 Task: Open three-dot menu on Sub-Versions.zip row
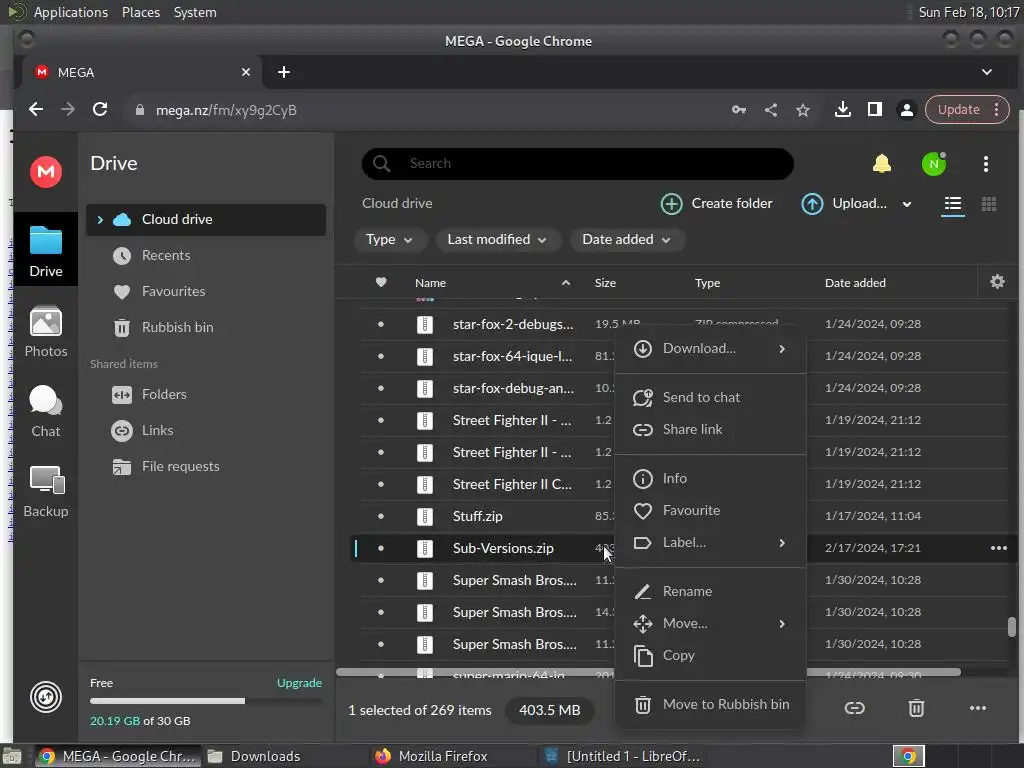pos(999,548)
